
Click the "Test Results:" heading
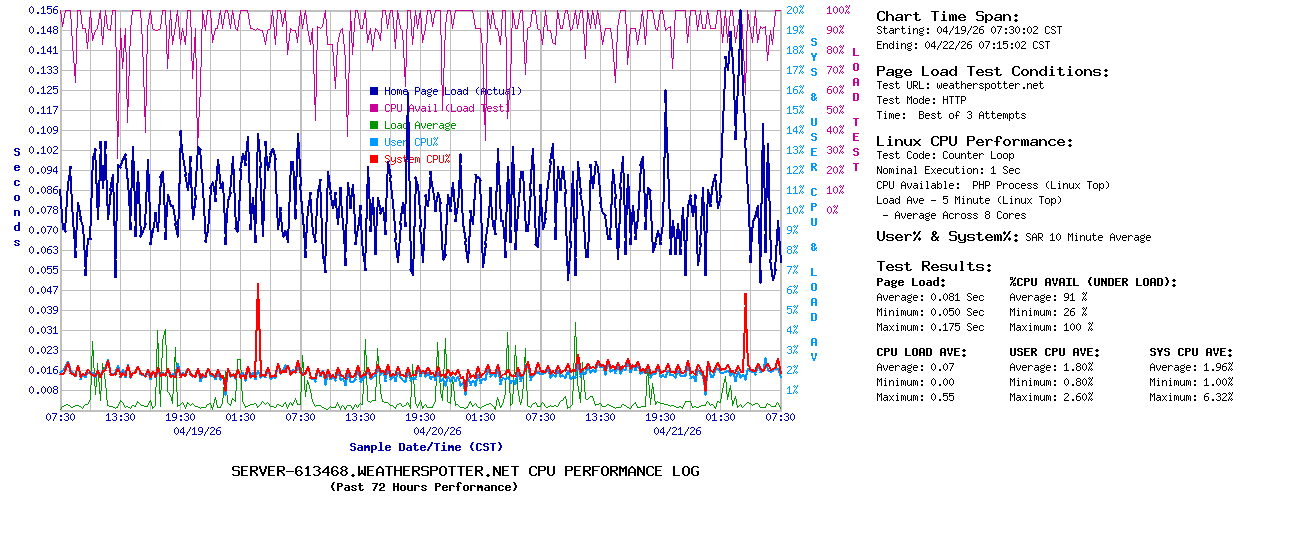tap(934, 266)
